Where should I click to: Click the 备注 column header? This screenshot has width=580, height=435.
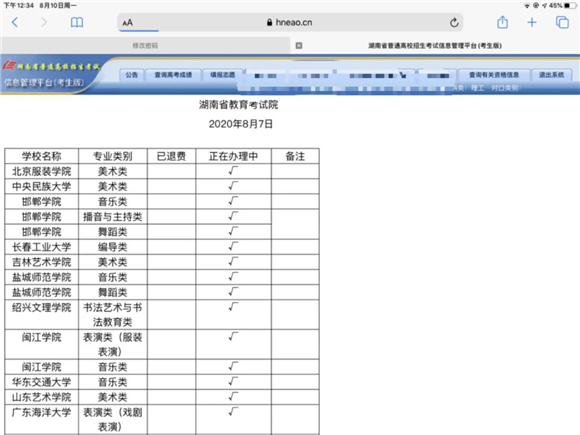point(295,156)
